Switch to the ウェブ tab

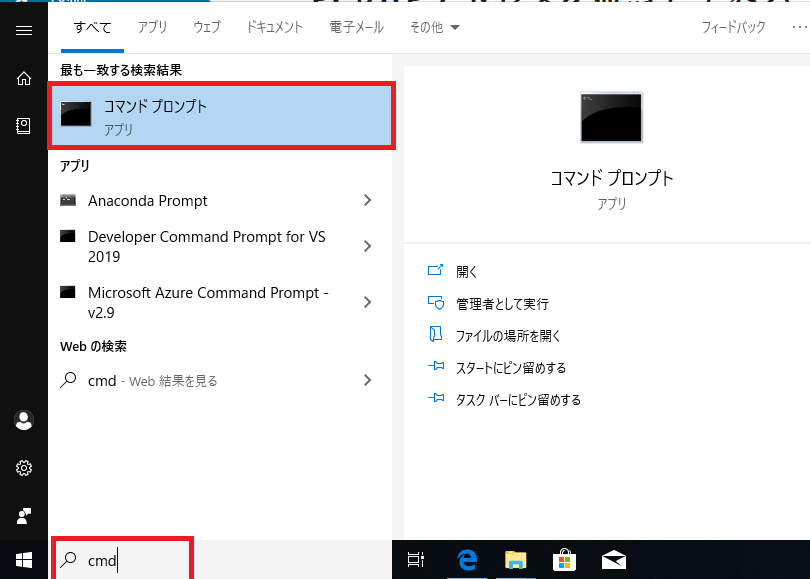click(x=207, y=27)
